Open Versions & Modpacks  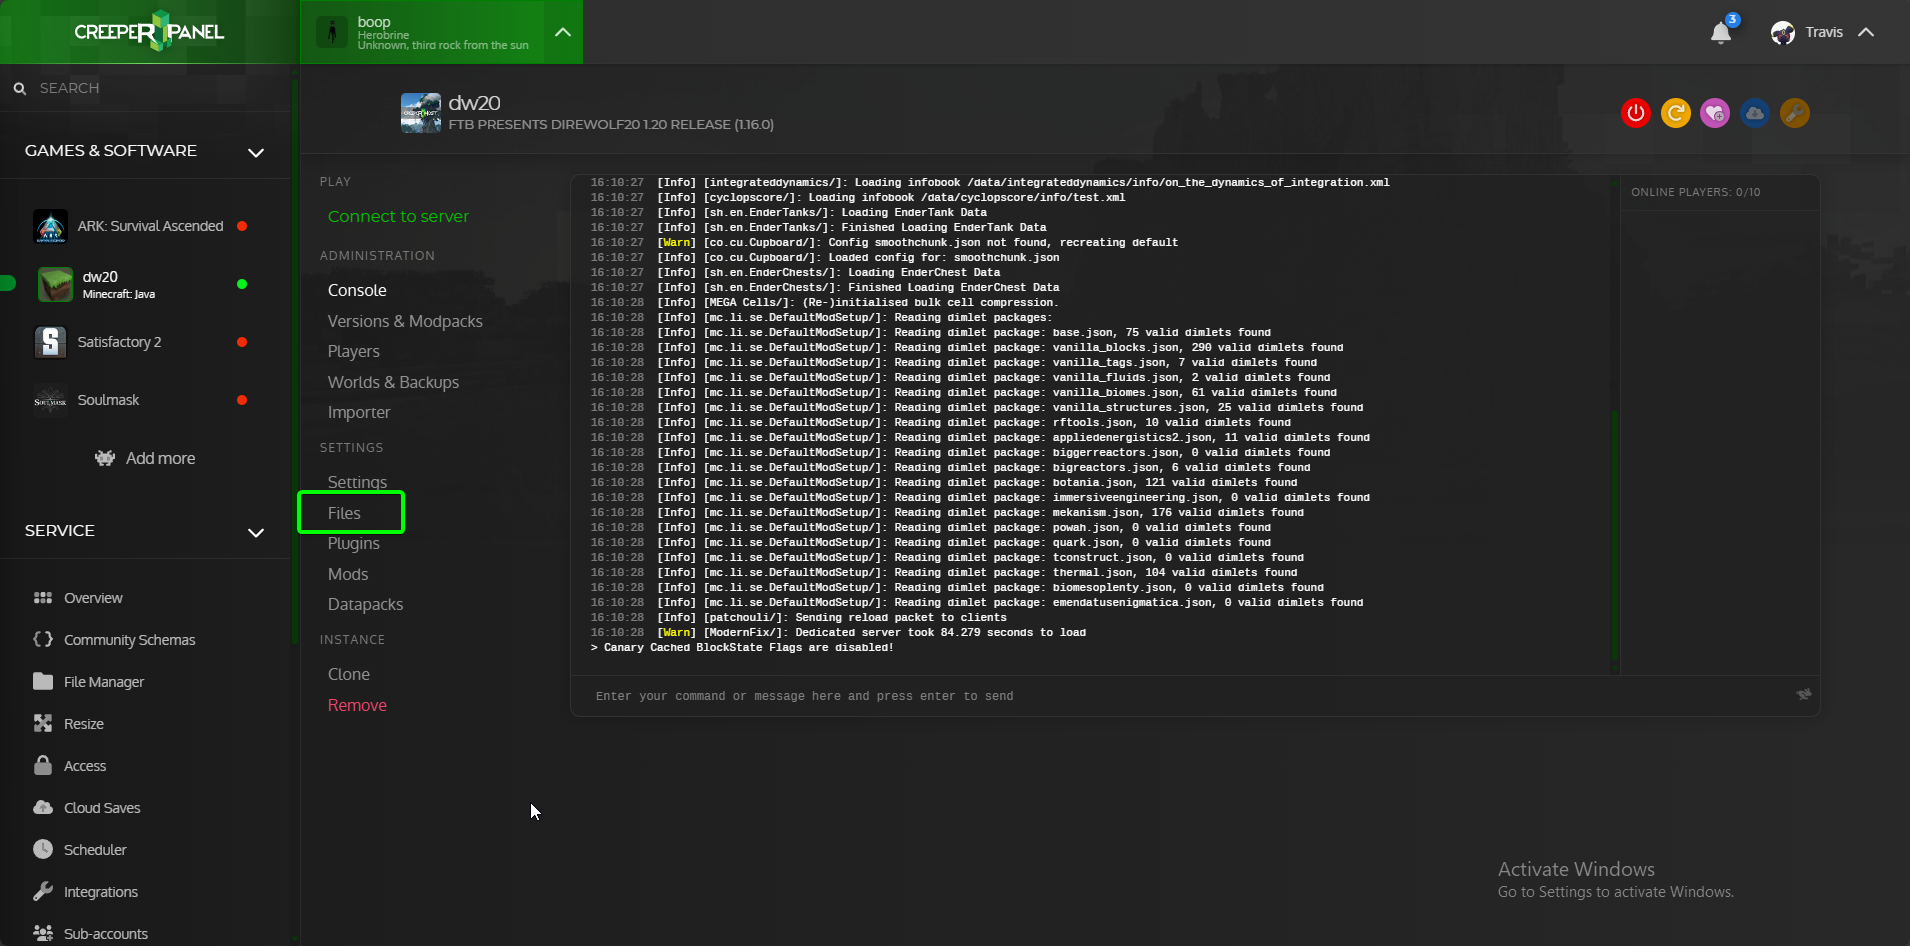pos(405,321)
